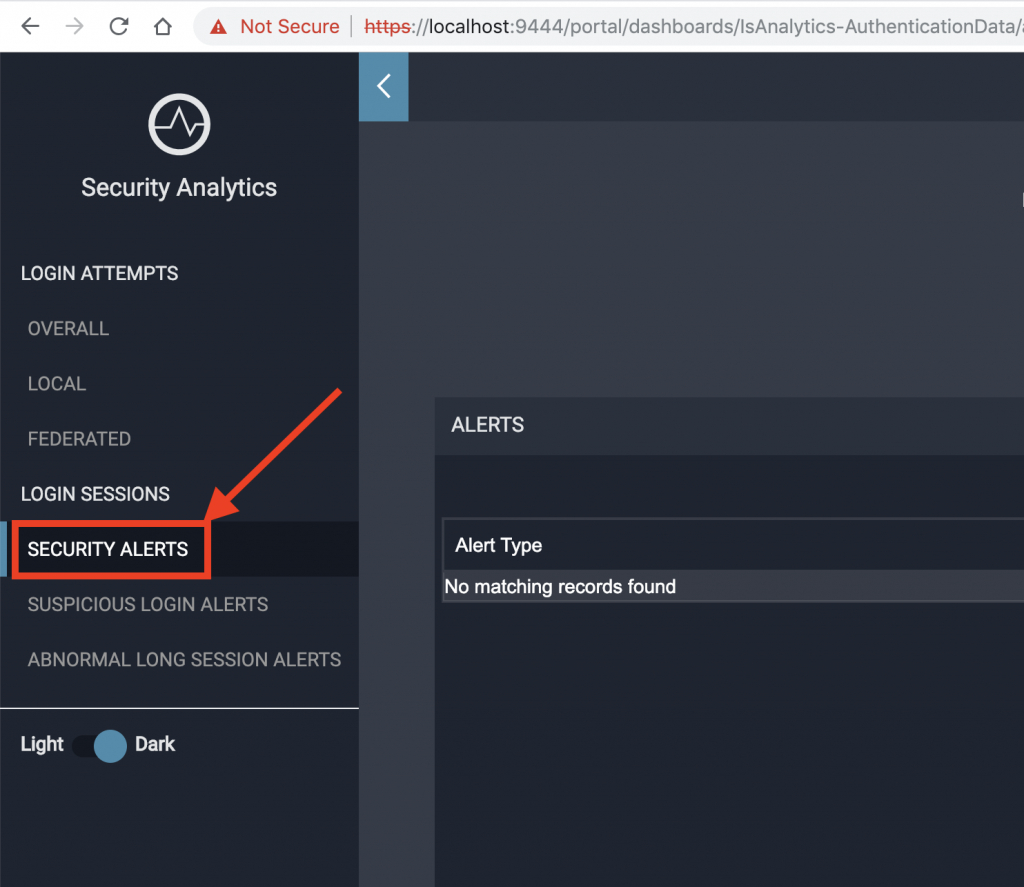Click the ALERTS panel header
The image size is (1024, 887).
click(x=488, y=425)
